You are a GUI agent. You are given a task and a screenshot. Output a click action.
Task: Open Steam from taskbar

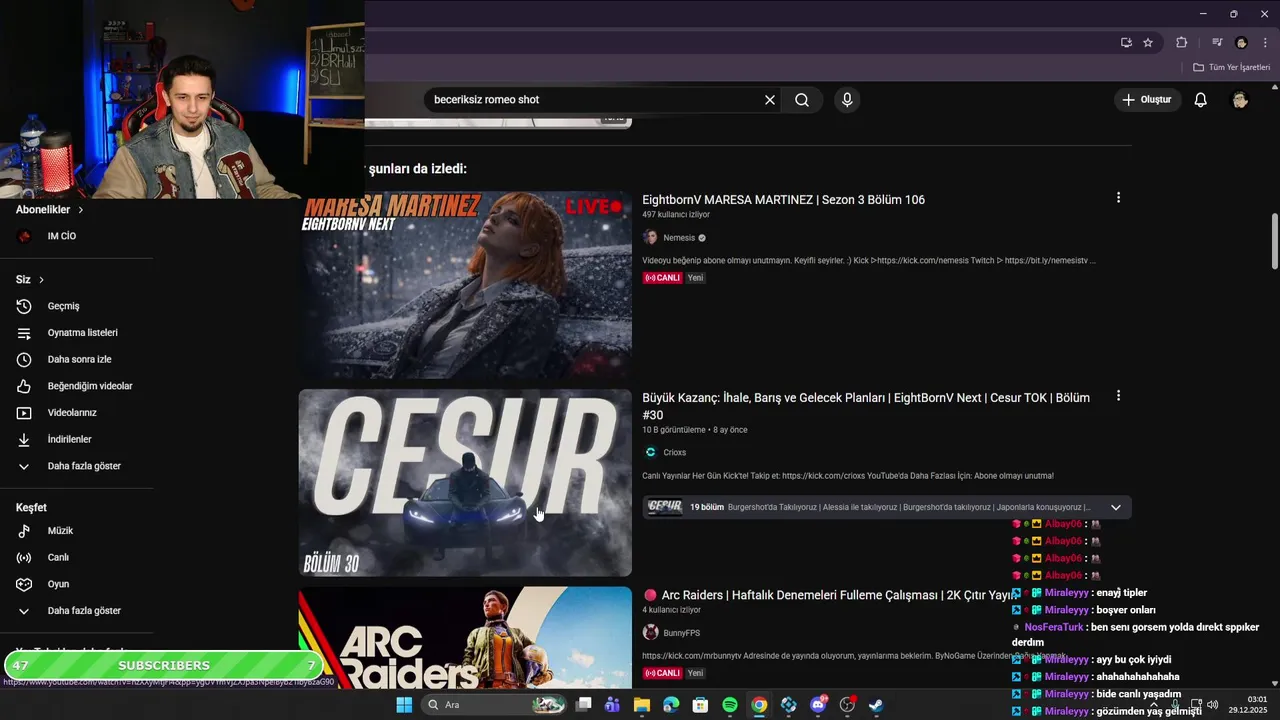[x=876, y=705]
